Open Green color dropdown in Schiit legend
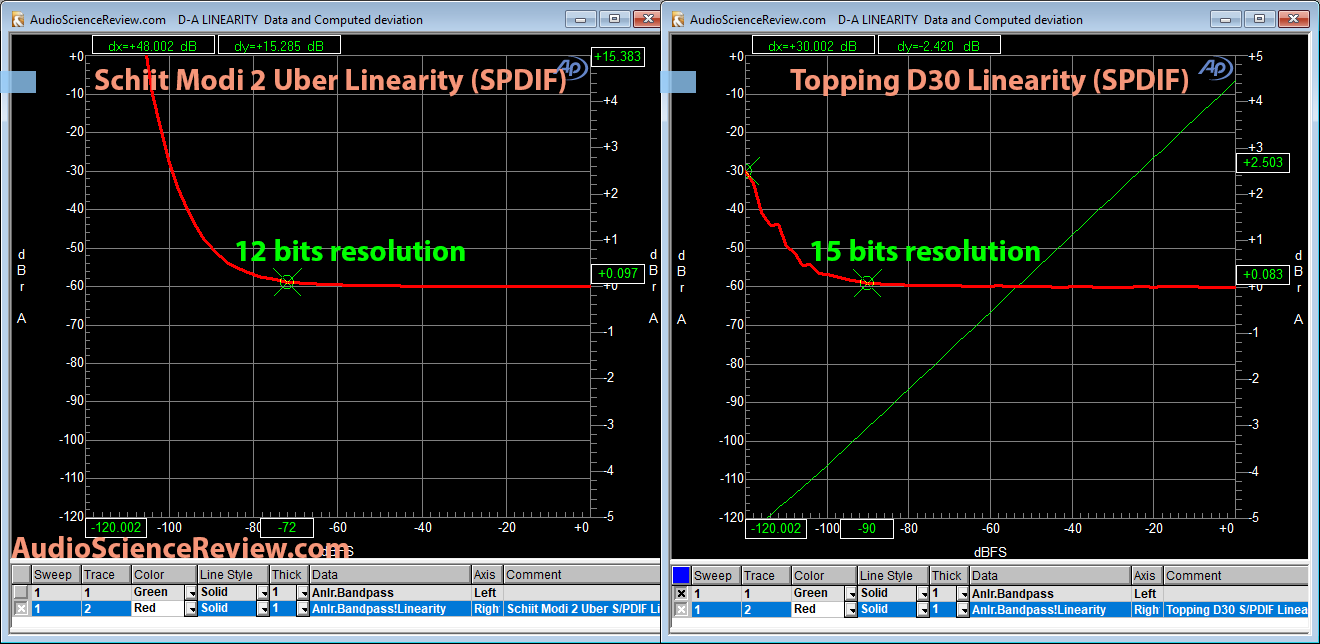This screenshot has height=644, width=1320. pyautogui.click(x=192, y=593)
